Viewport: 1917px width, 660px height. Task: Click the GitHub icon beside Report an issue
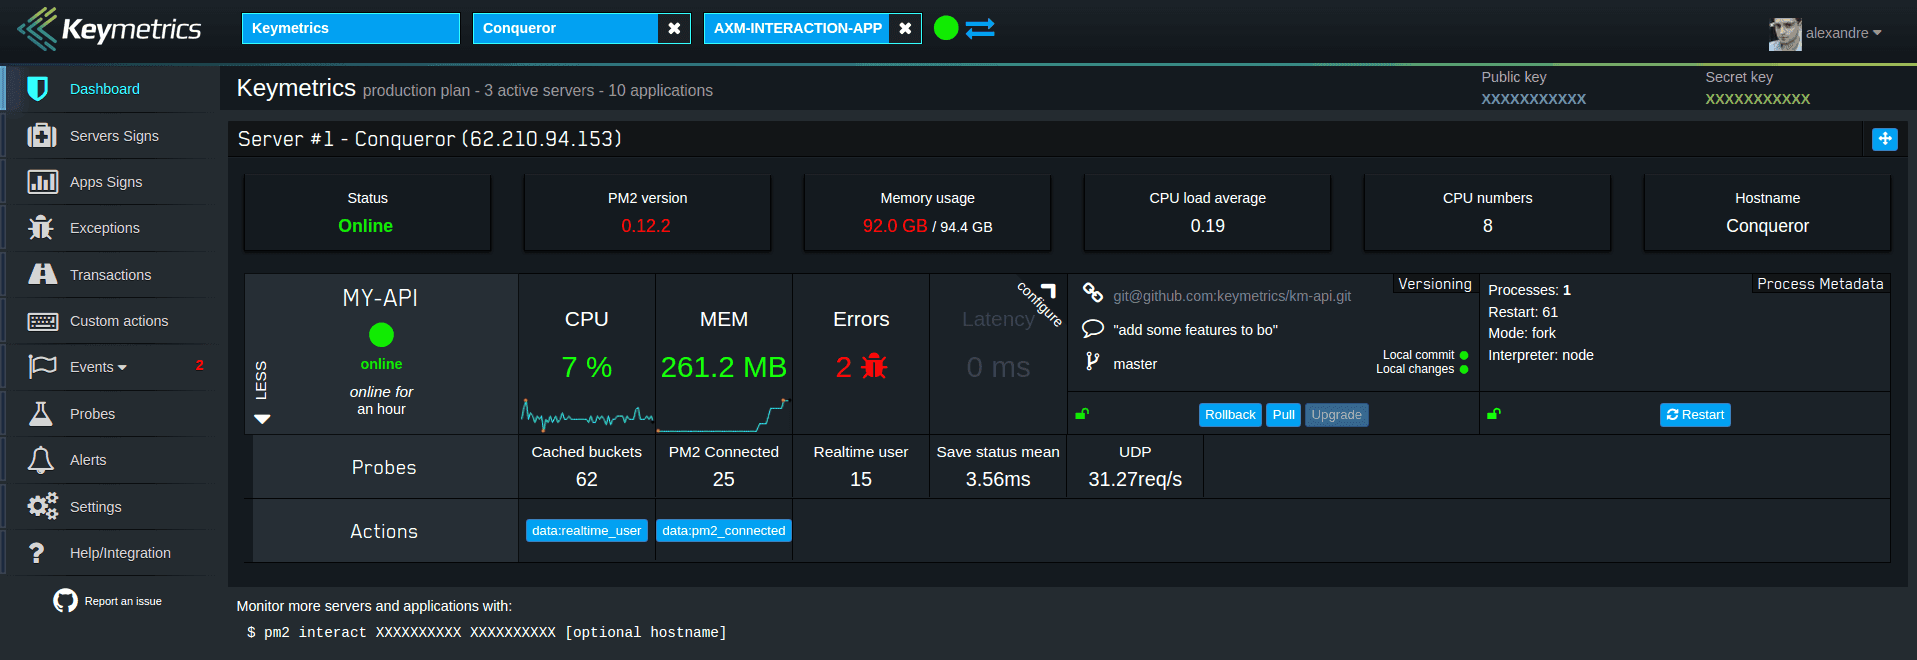(65, 600)
